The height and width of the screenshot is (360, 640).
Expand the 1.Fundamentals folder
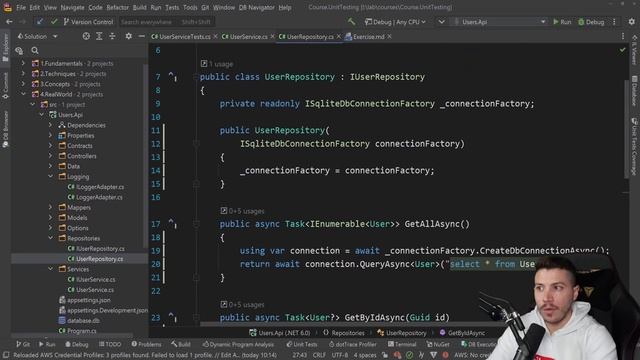tap(23, 63)
